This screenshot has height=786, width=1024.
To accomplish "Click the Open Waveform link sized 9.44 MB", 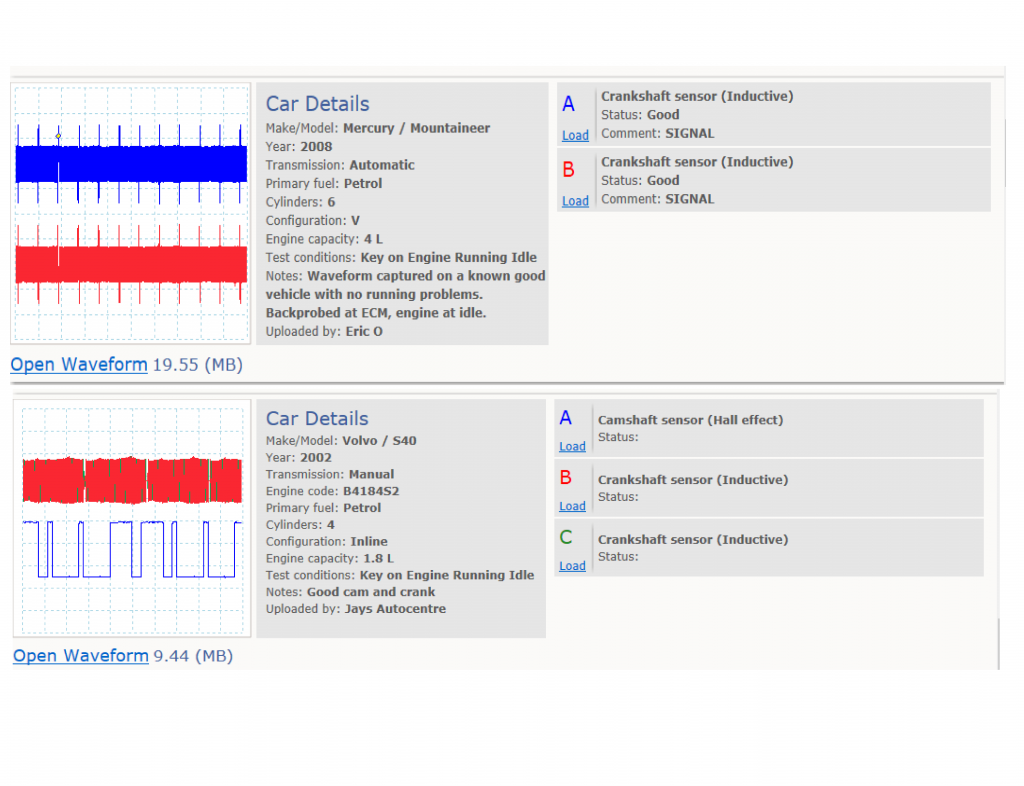I will tap(80, 656).
